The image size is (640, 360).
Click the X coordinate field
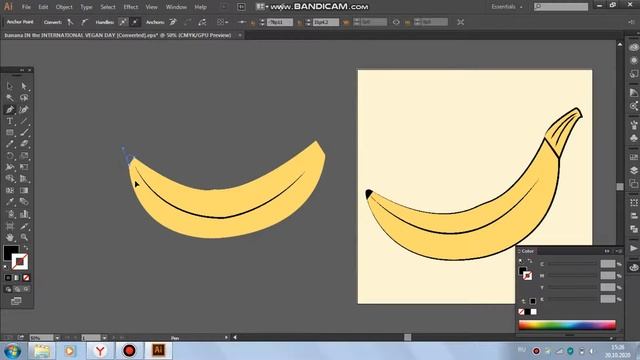pos(280,22)
